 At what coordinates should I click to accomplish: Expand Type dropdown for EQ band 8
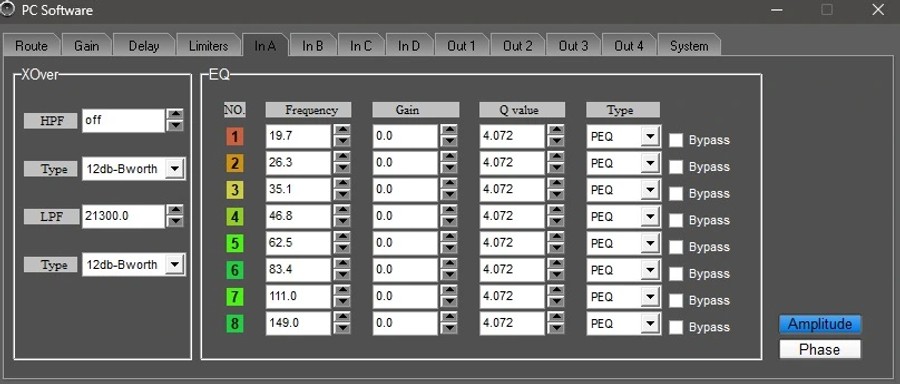650,323
